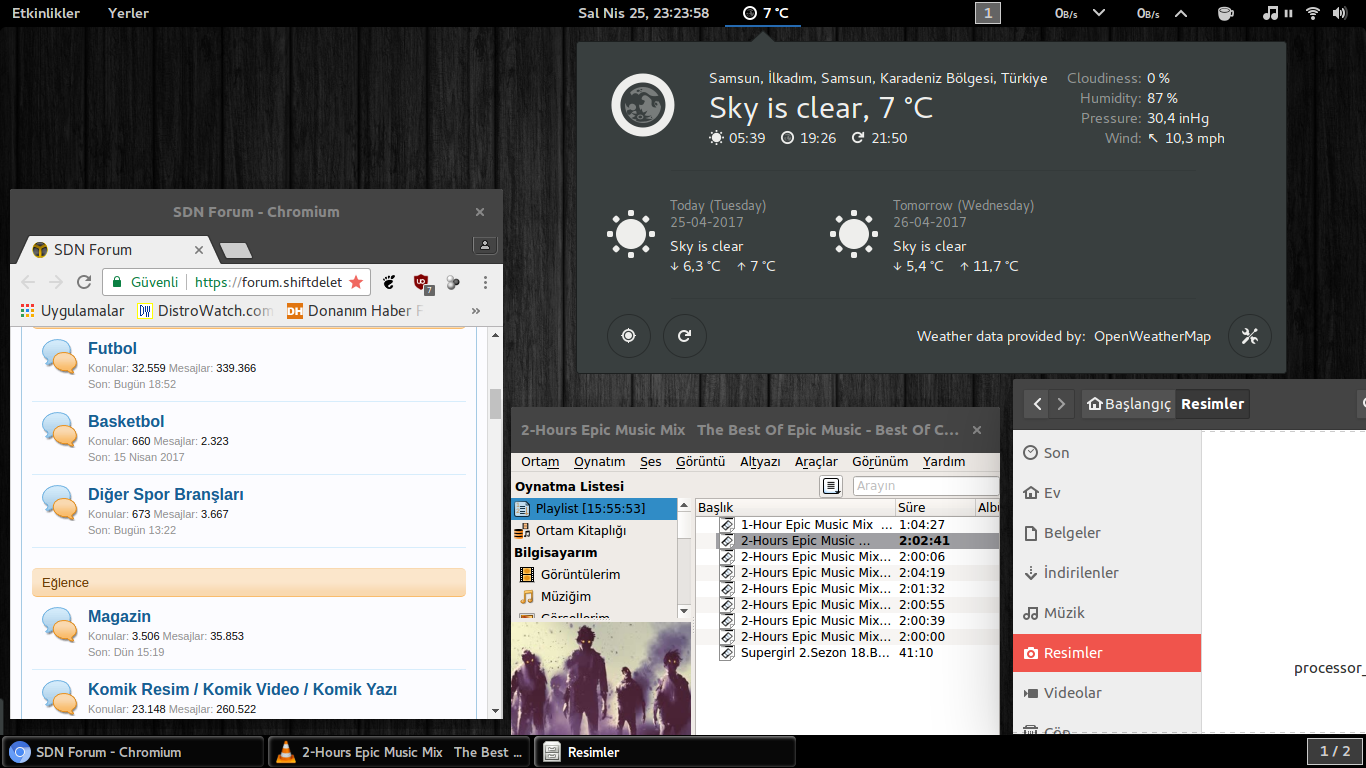This screenshot has height=768, width=1366.
Task: Expand the bookmarks overflow chevron
Action: coord(476,311)
